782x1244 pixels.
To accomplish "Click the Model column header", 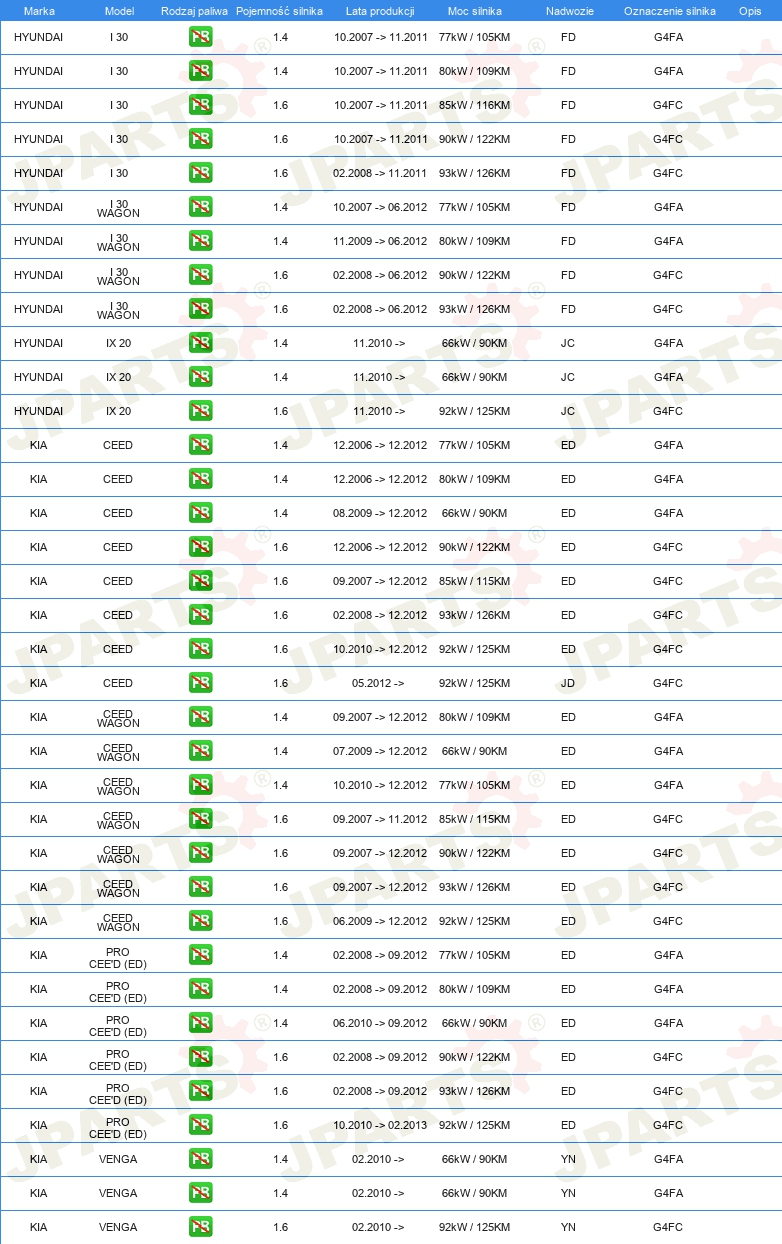I will click(x=119, y=11).
